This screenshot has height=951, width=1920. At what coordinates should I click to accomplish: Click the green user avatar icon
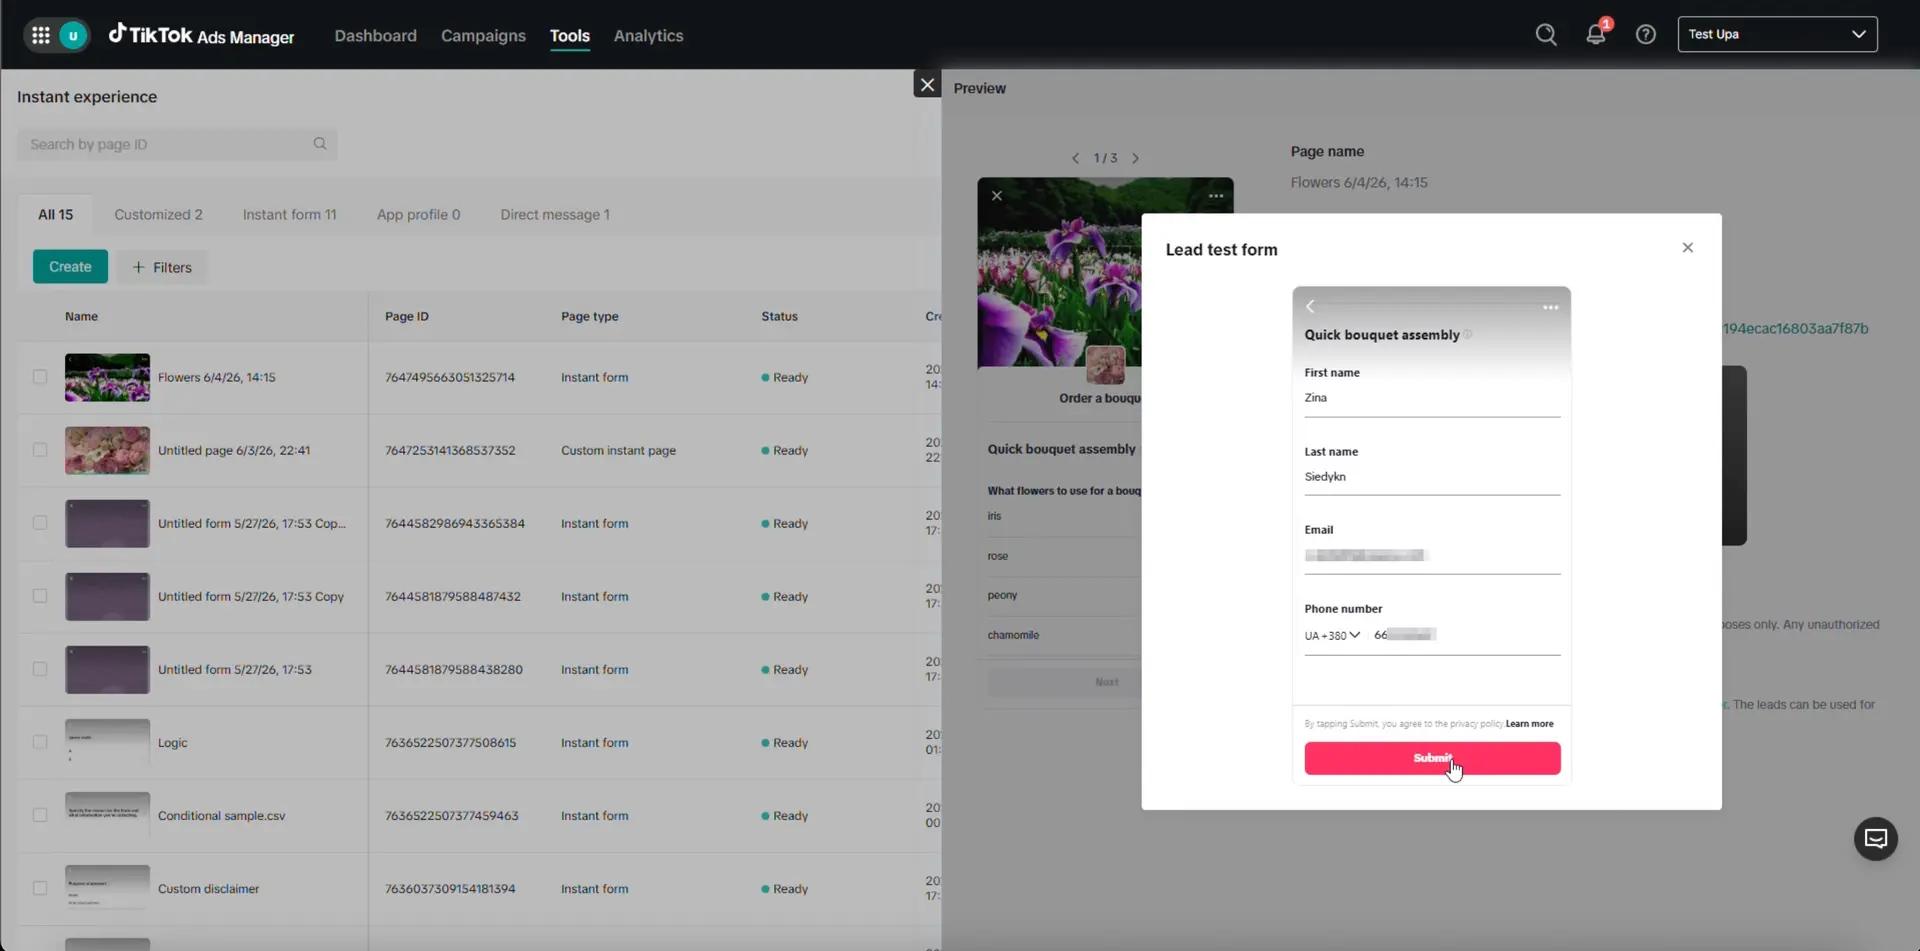tap(73, 36)
